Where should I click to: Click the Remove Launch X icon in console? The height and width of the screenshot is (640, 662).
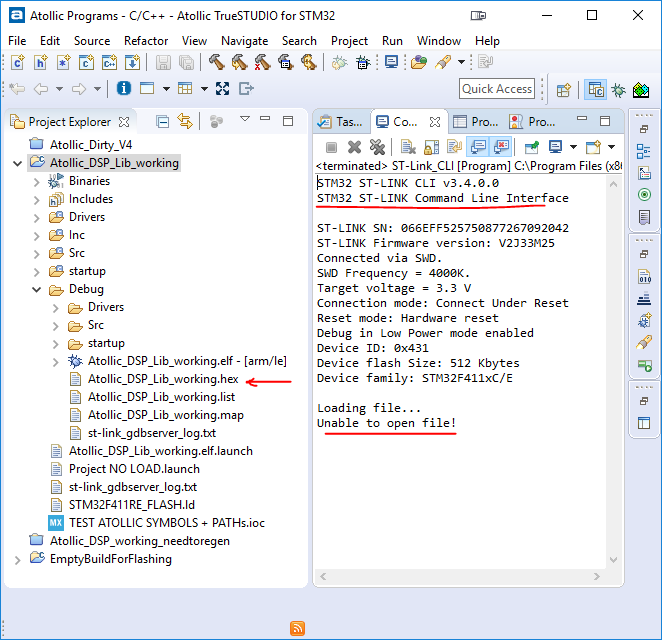(354, 147)
